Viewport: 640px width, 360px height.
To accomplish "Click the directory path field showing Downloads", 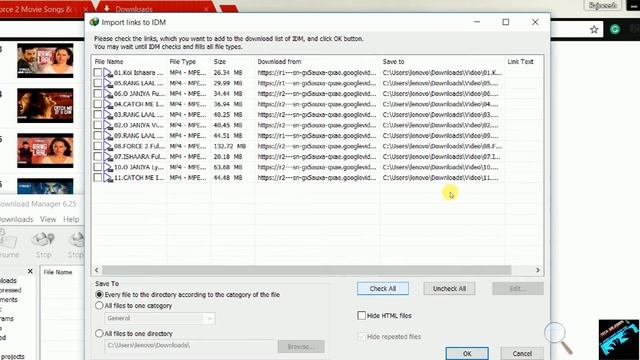I will (189, 346).
